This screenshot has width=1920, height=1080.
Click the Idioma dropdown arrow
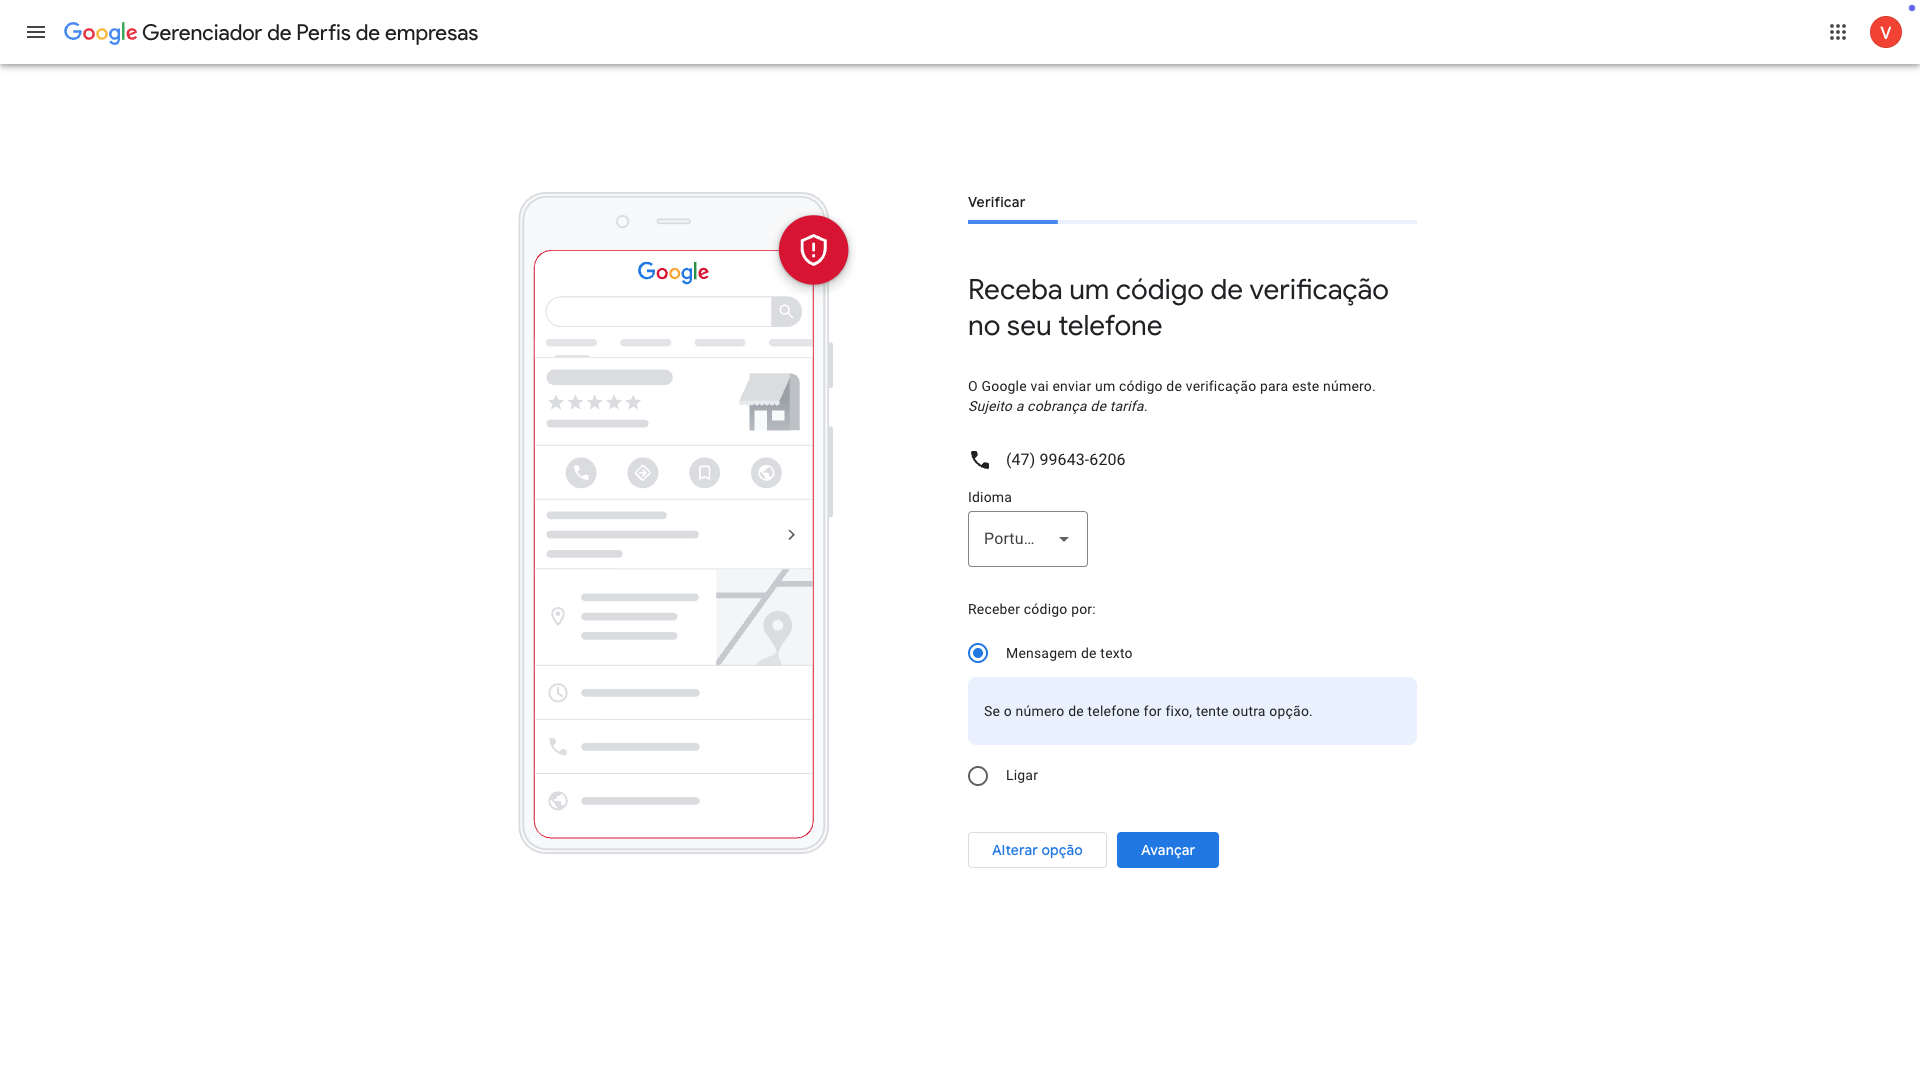coord(1064,539)
